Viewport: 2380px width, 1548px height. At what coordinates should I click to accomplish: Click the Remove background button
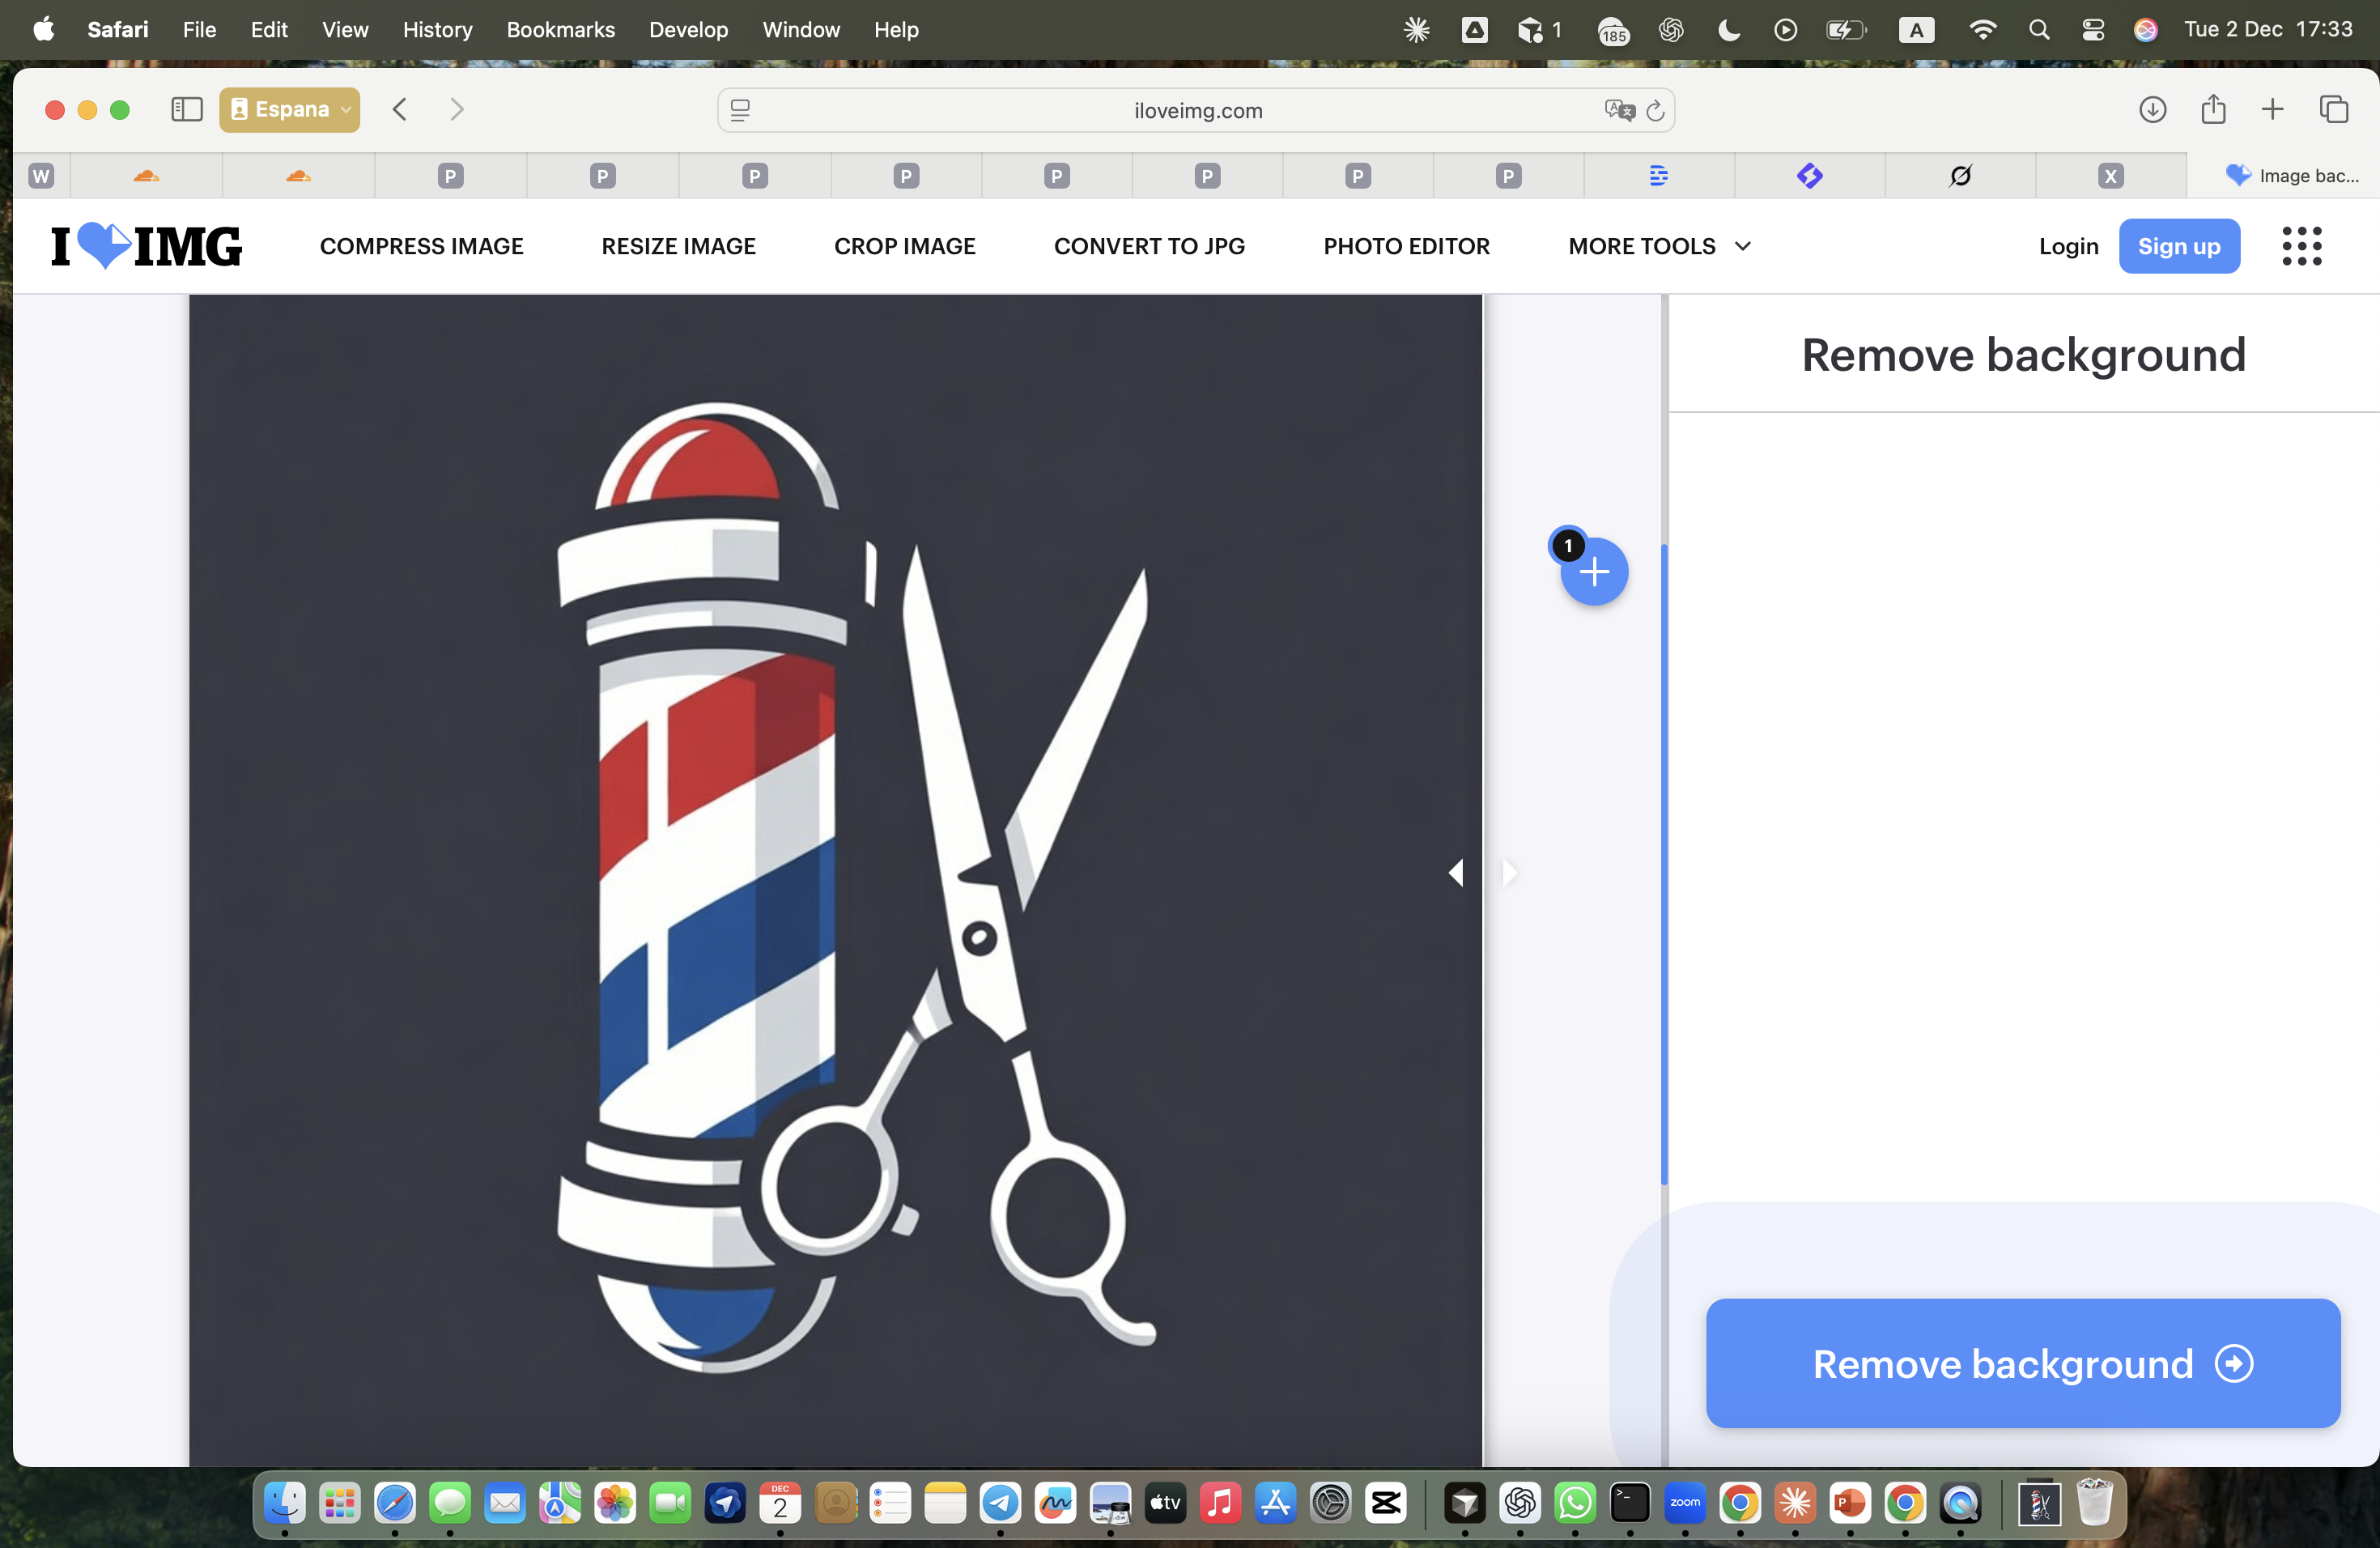pyautogui.click(x=2022, y=1364)
